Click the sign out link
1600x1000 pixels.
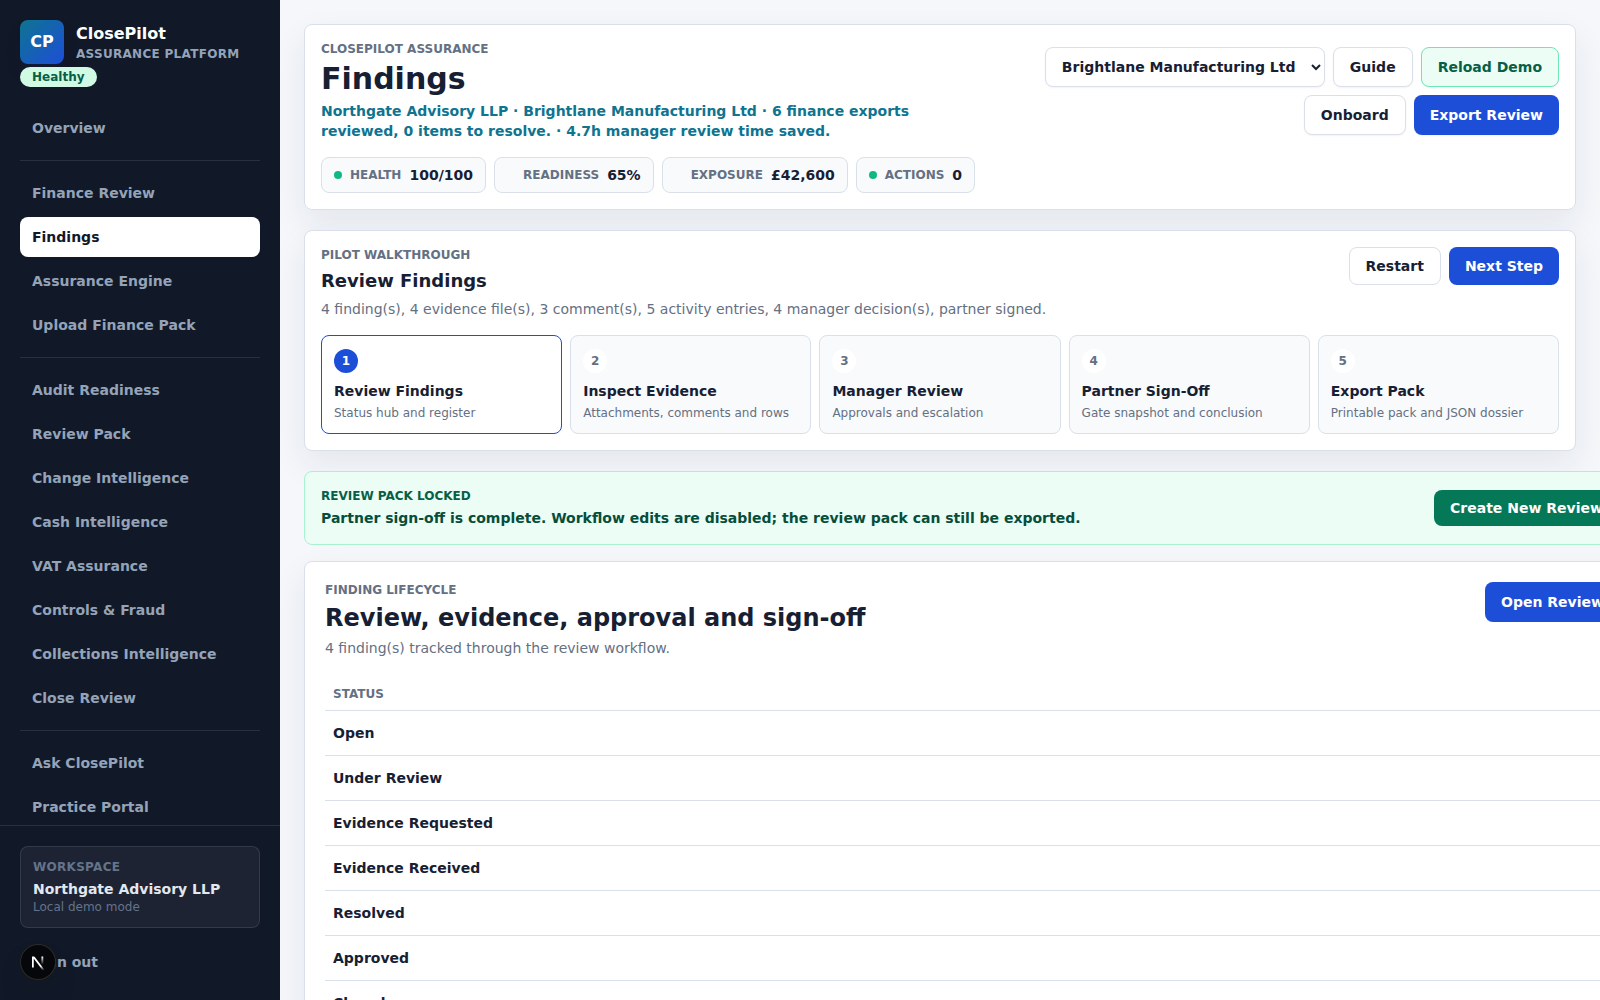(77, 962)
